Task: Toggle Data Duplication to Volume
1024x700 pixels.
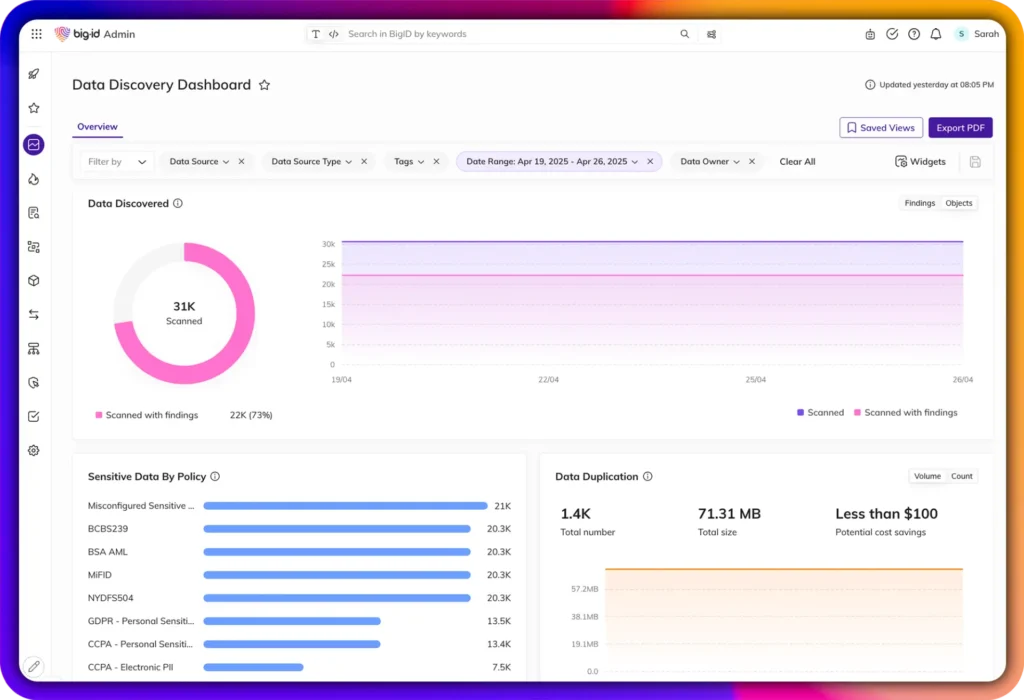Action: click(927, 476)
